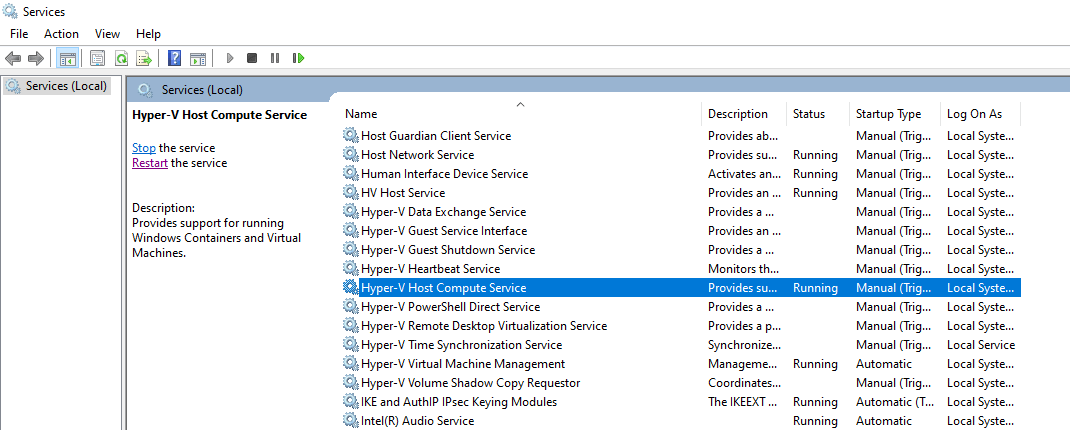The image size is (1070, 430).
Task: Click the Restart Service icon
Action: 298,58
